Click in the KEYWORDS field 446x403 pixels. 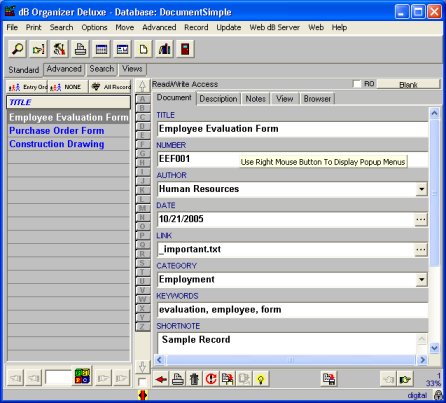point(292,310)
